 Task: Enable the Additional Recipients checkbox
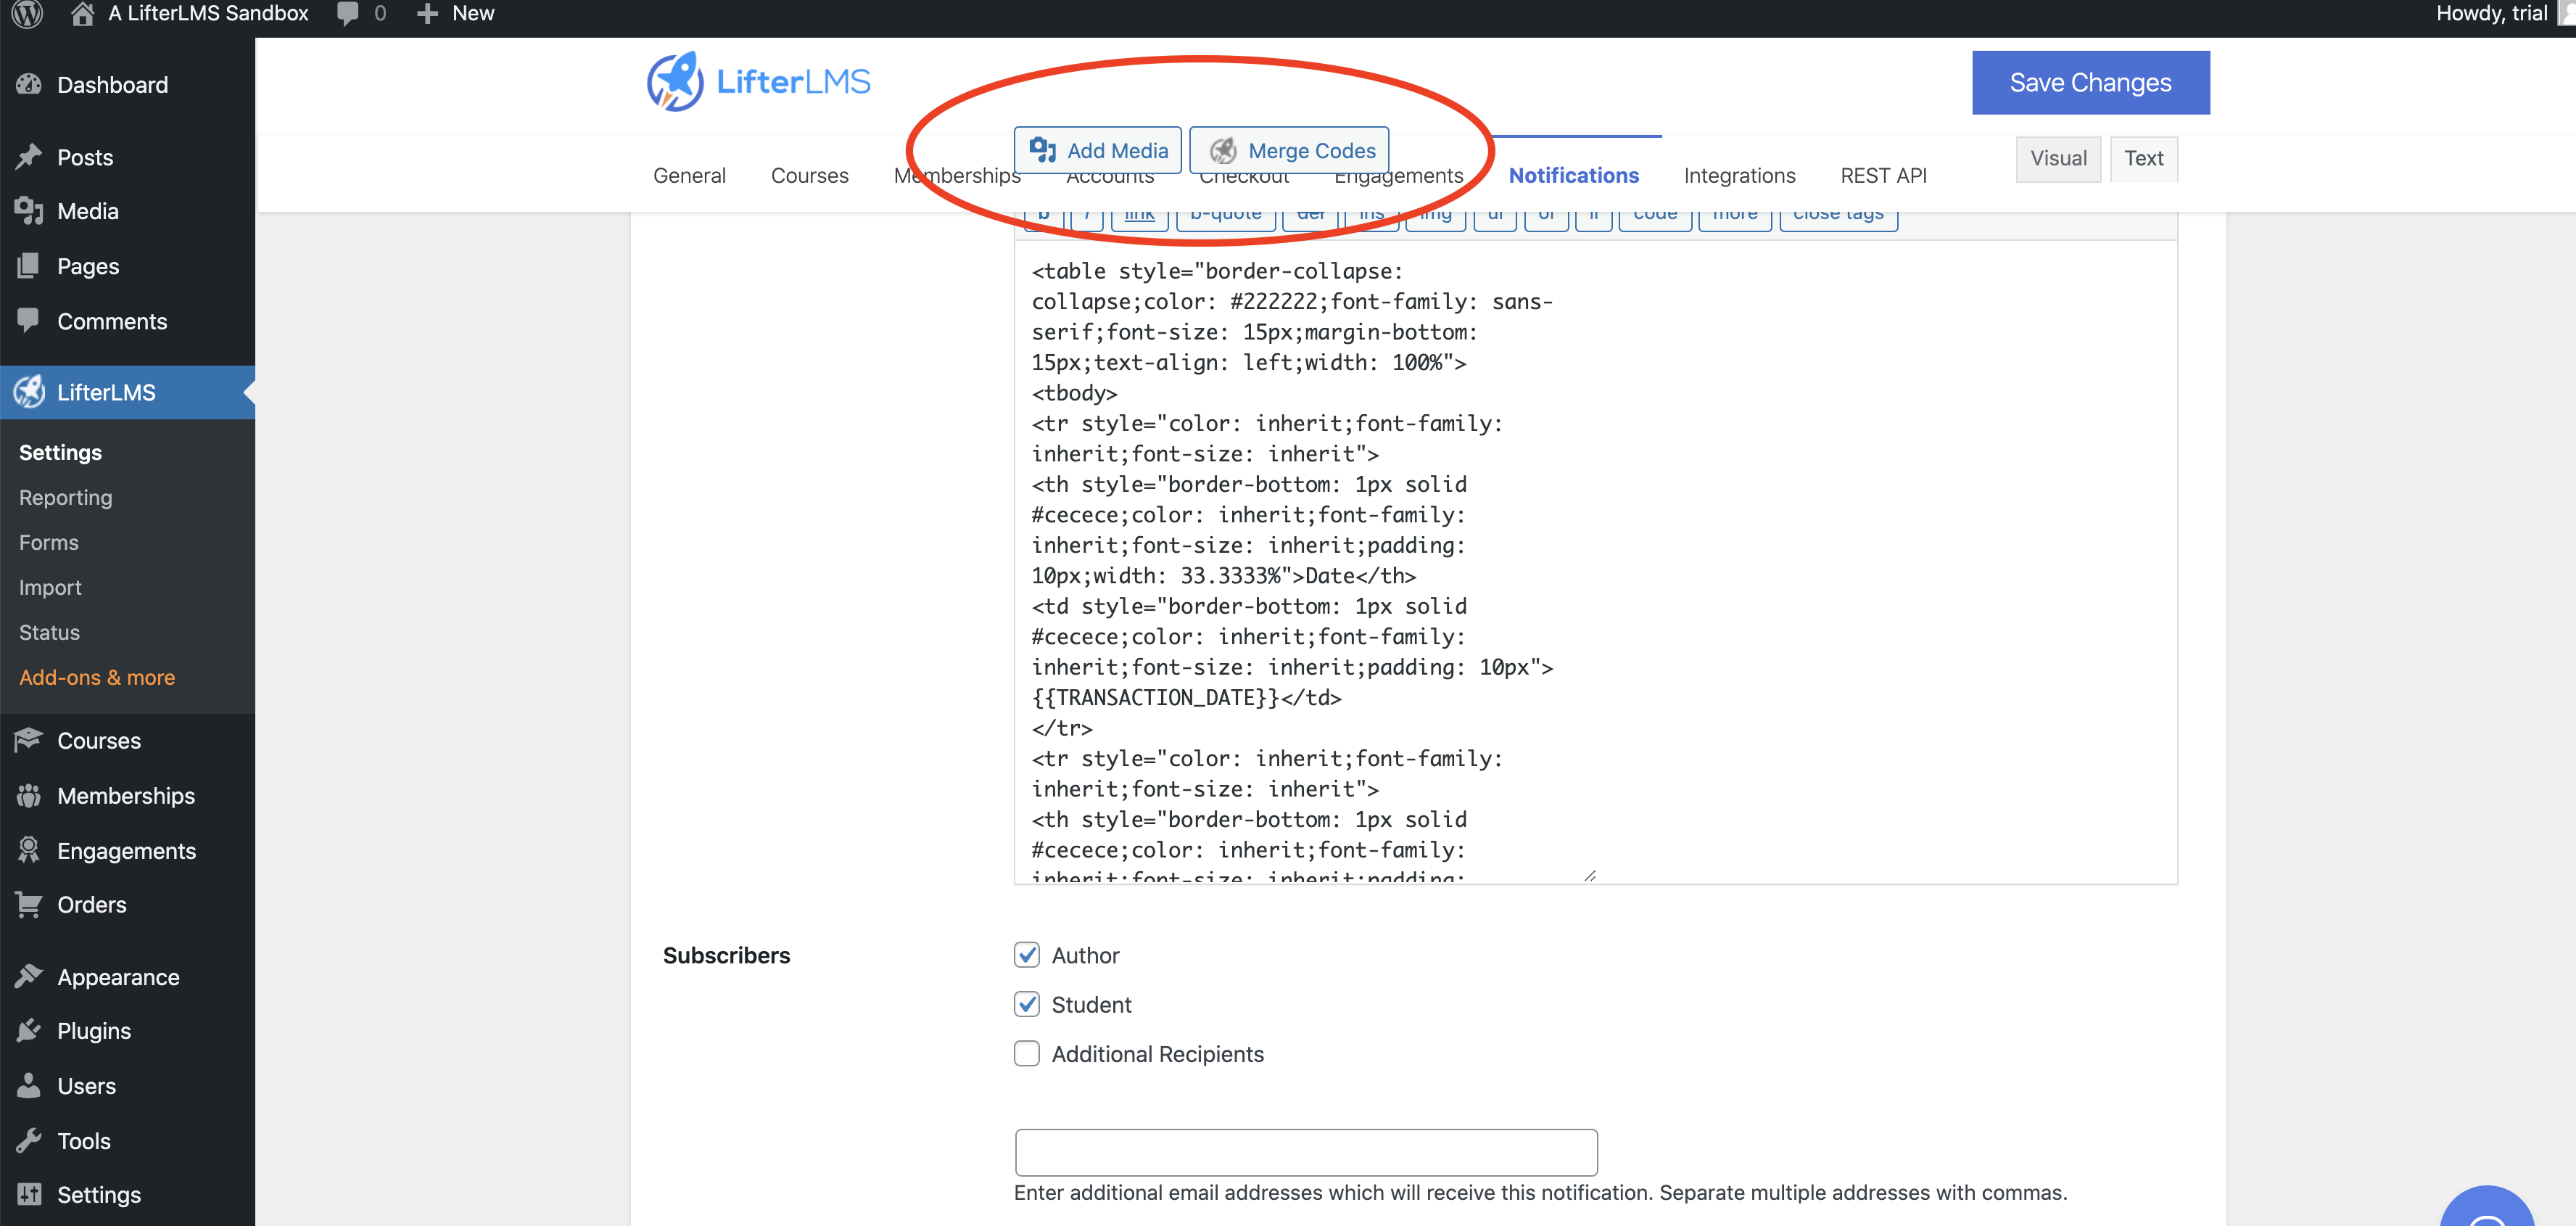[x=1027, y=1053]
